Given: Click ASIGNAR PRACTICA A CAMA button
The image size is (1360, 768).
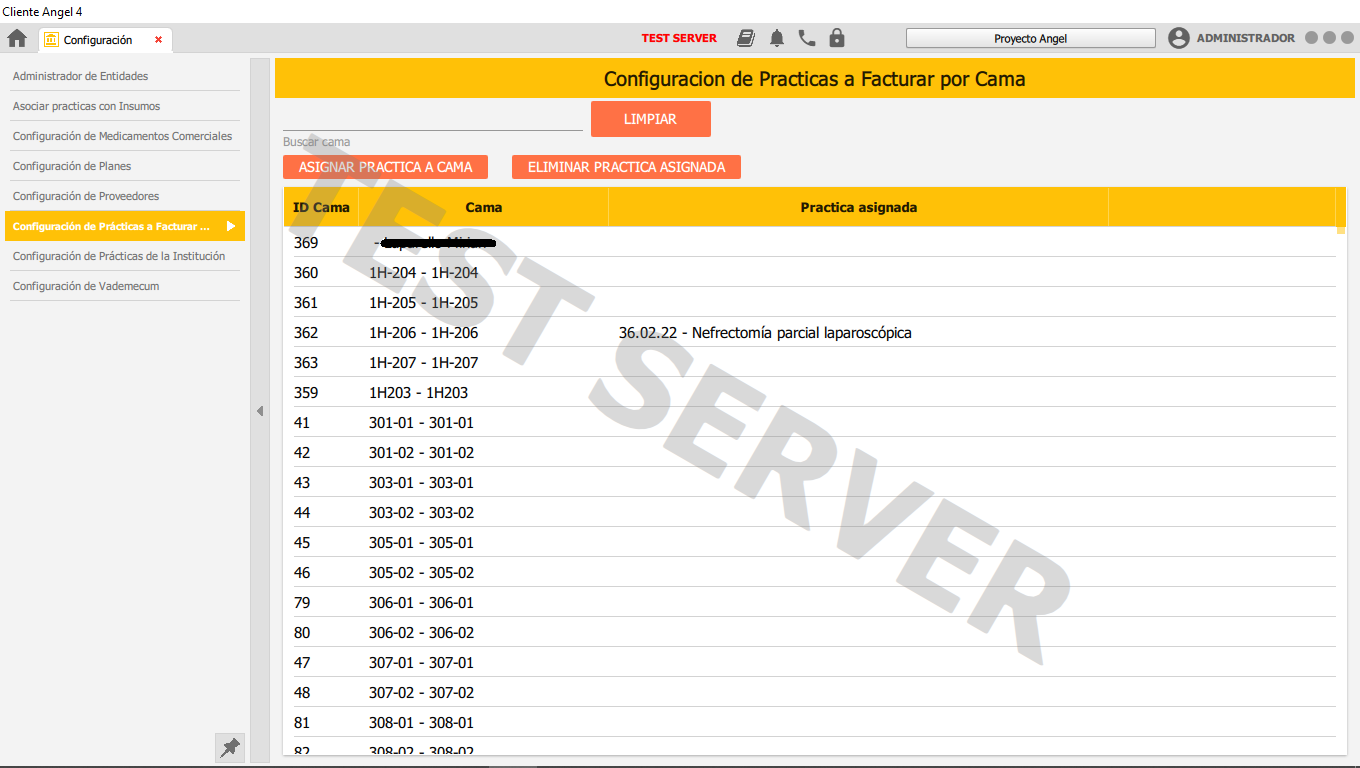Looking at the screenshot, I should [385, 167].
